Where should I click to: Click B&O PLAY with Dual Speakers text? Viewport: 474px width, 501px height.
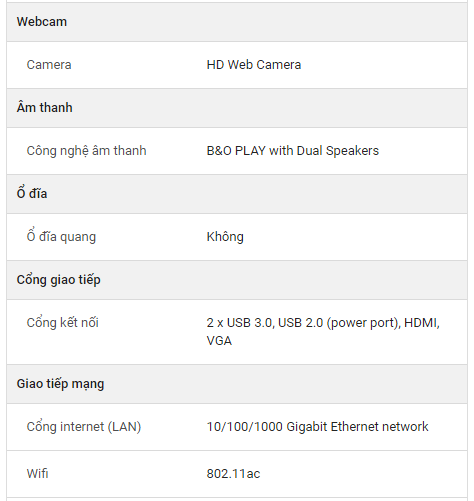point(293,151)
